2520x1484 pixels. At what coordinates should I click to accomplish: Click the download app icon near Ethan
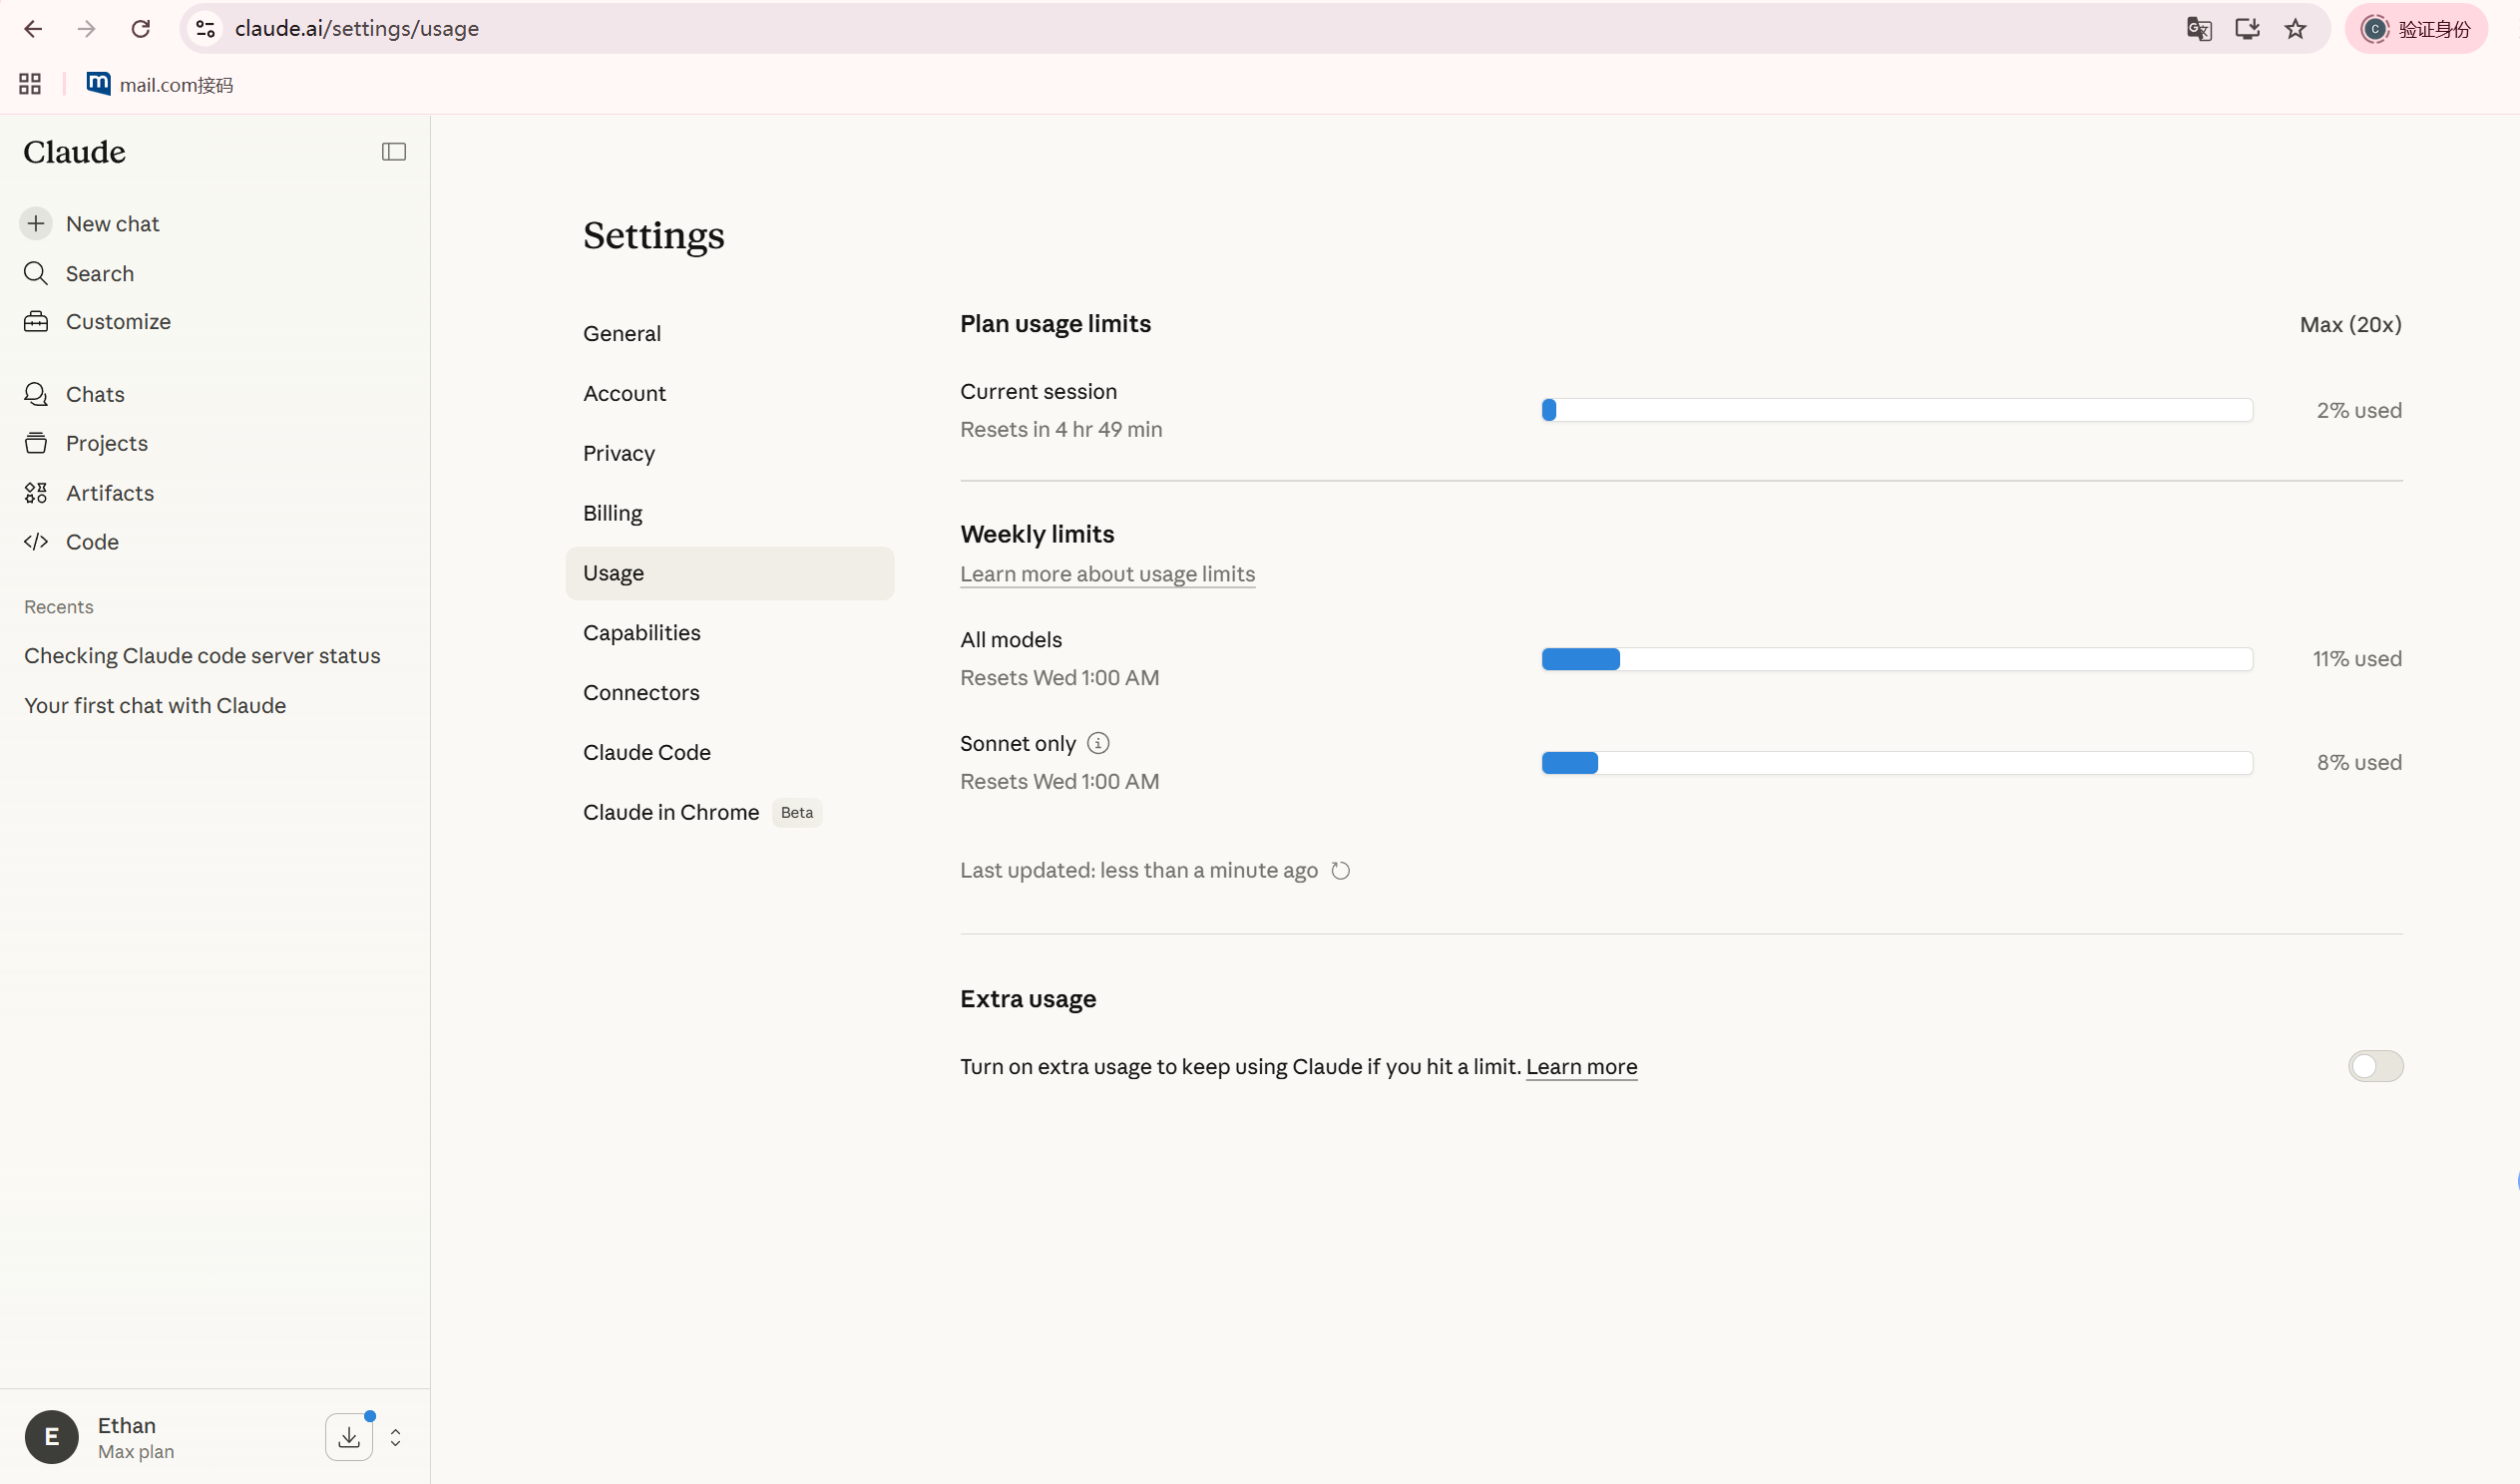(349, 1437)
